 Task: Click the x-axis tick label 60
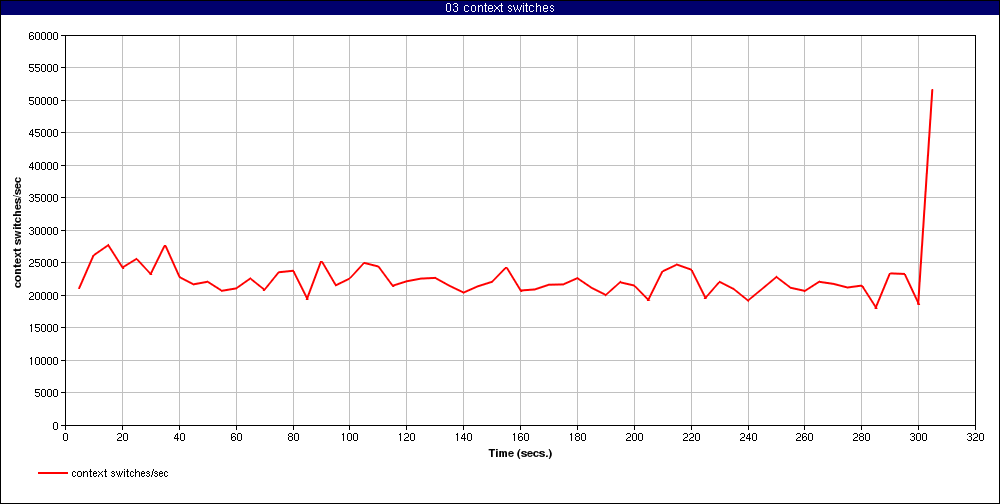coord(236,438)
